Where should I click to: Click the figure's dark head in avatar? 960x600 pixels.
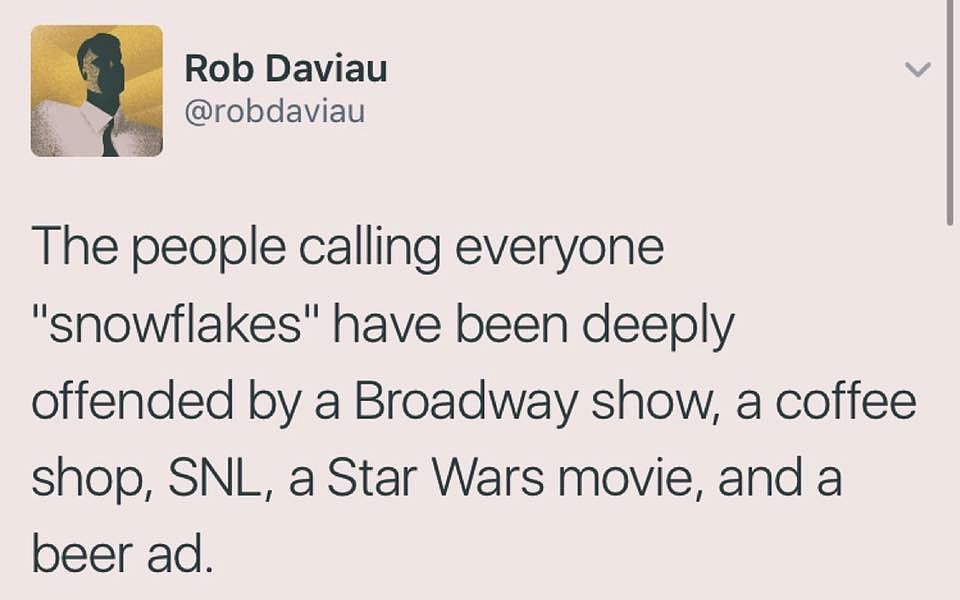pos(102,66)
